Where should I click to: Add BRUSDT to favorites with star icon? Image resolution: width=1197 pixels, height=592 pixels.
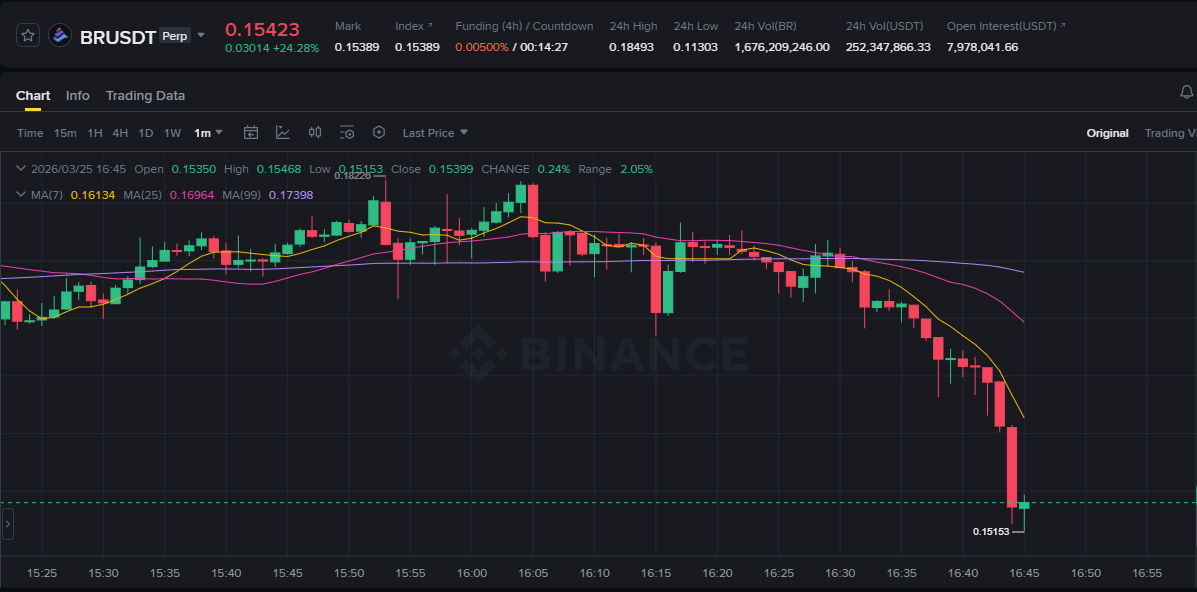click(x=27, y=35)
